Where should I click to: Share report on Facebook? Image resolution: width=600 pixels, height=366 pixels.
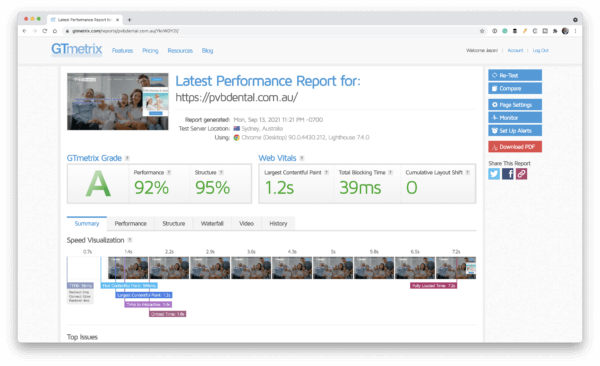coord(507,174)
